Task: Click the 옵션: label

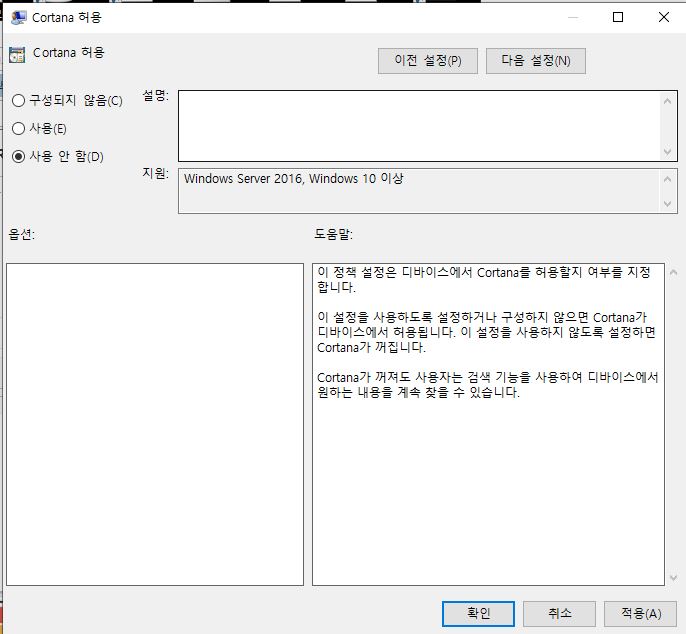Action: click(x=21, y=235)
